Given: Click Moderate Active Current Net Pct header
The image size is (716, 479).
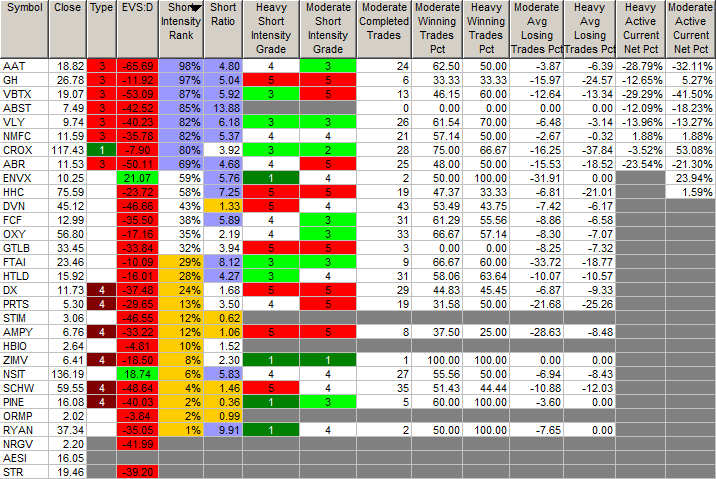Looking at the screenshot, I should pos(691,29).
